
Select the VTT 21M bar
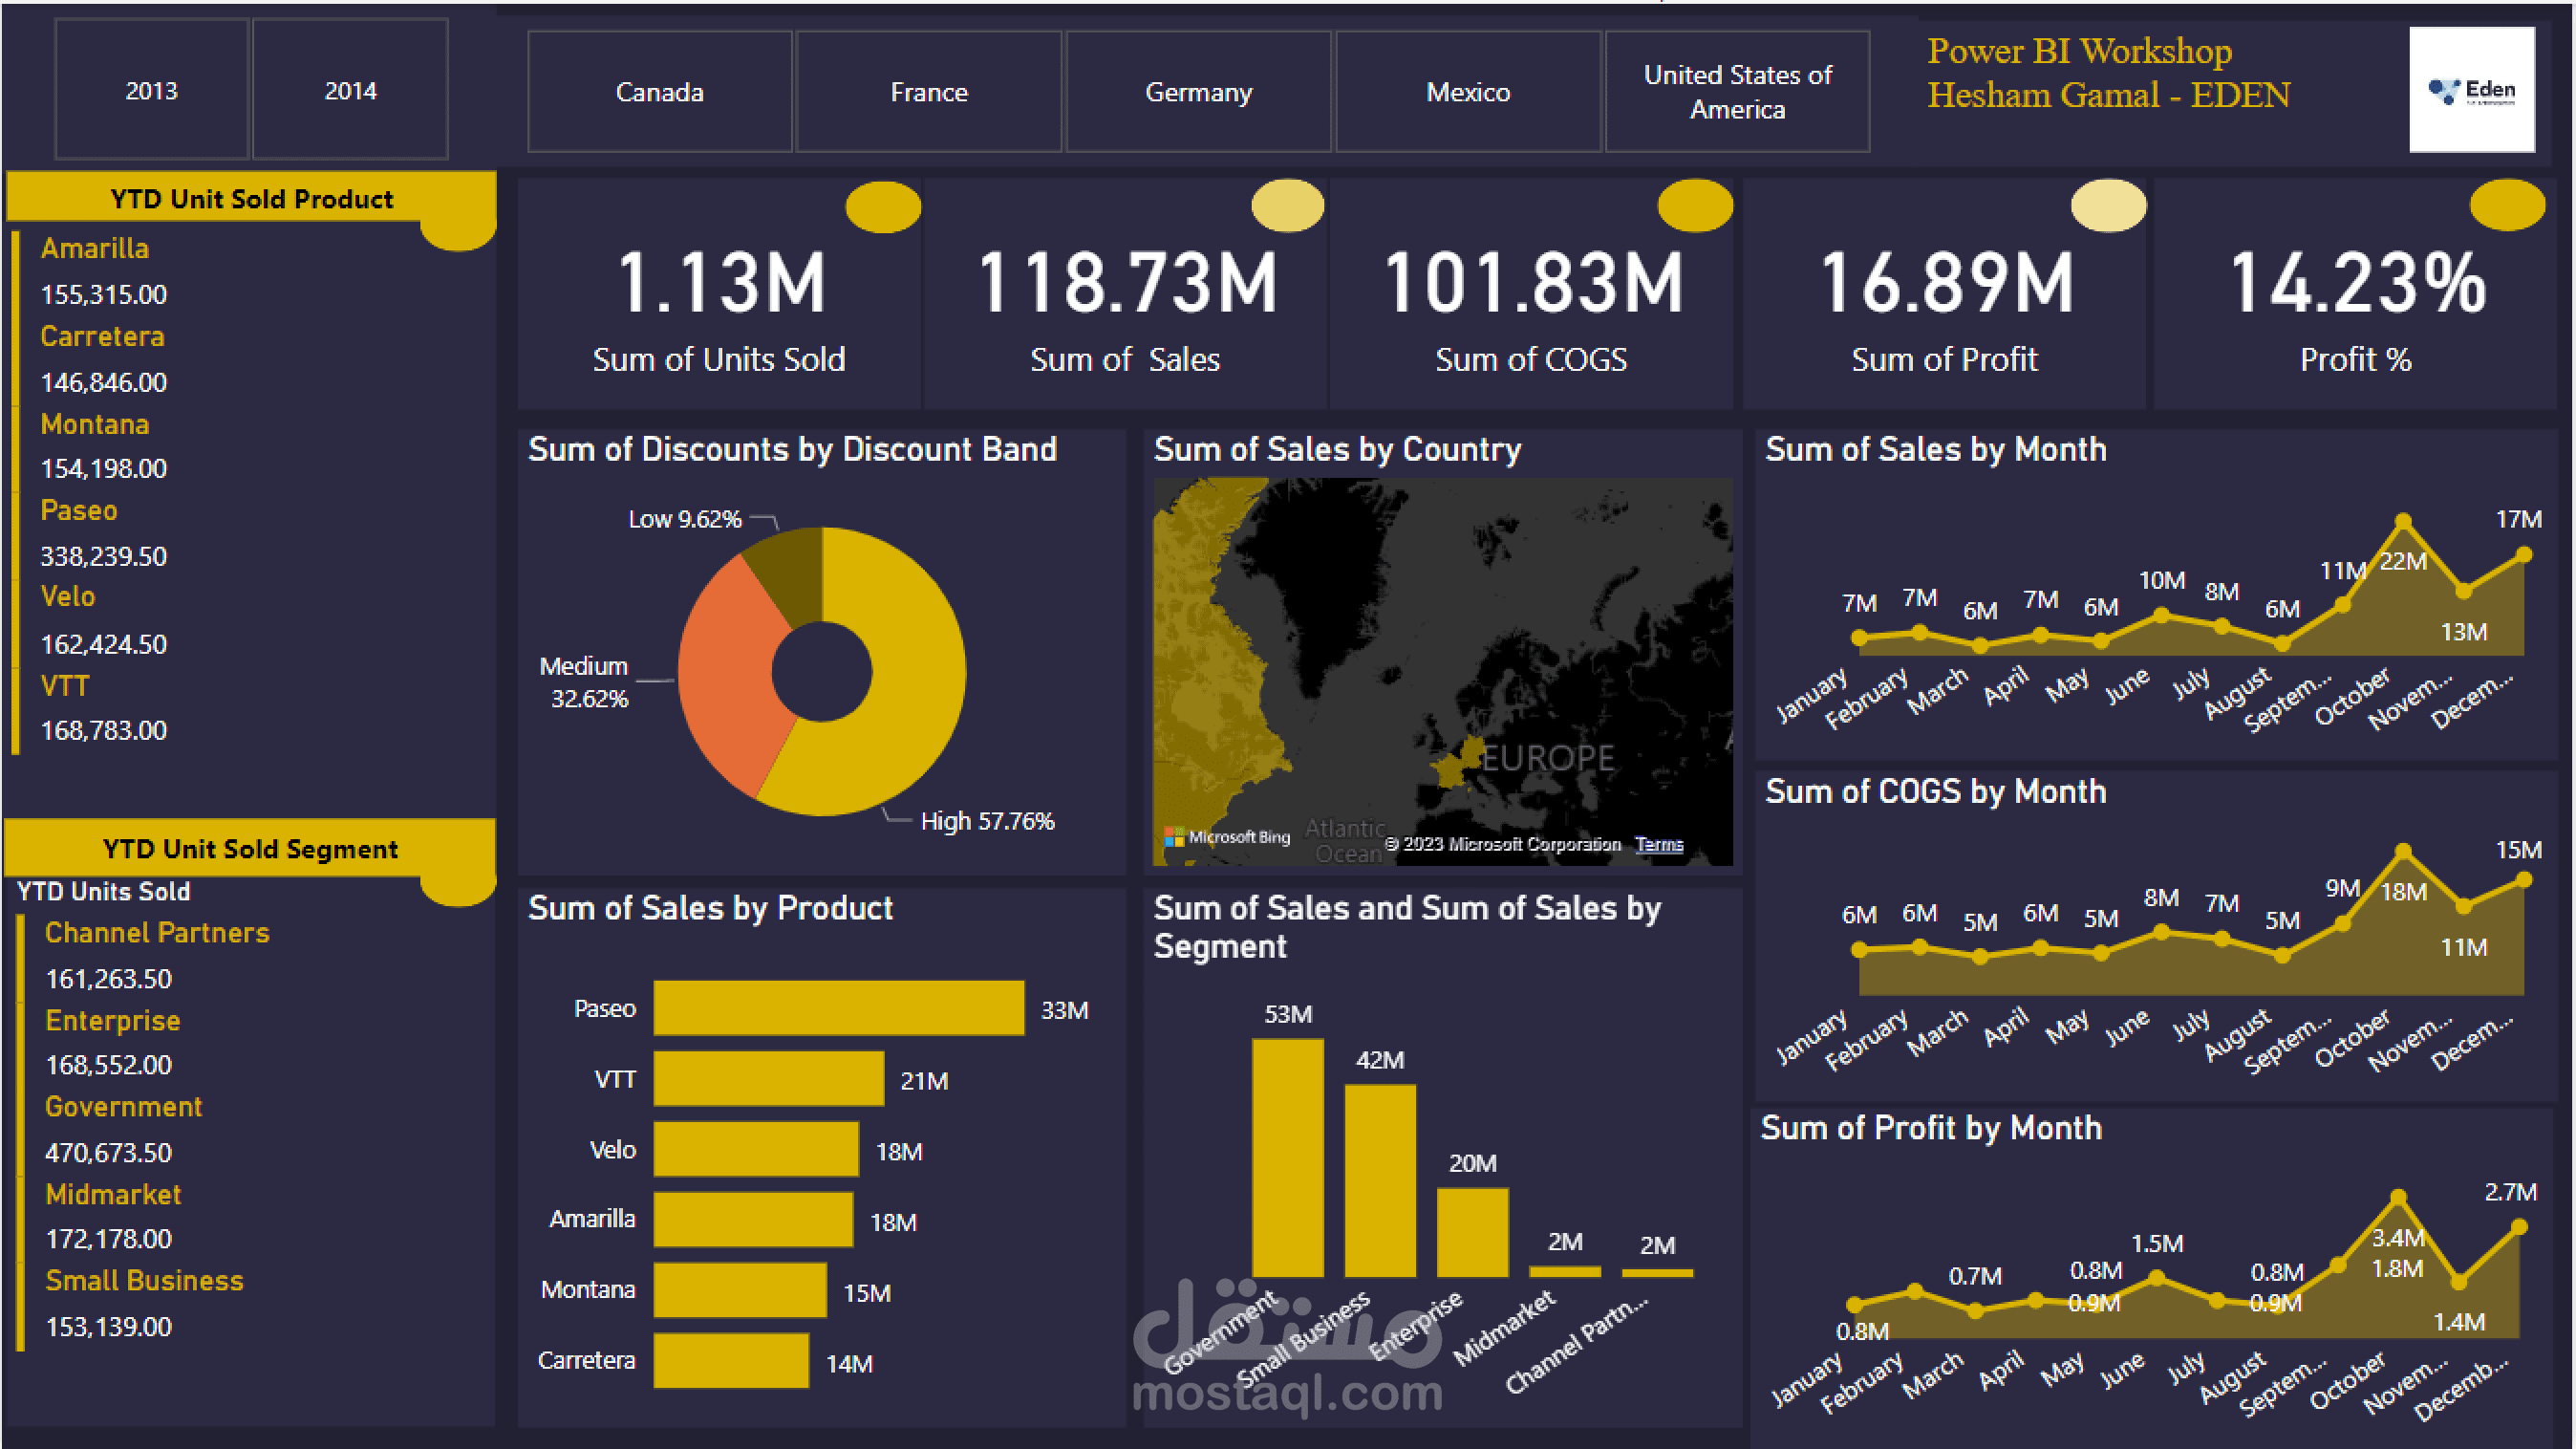769,1079
